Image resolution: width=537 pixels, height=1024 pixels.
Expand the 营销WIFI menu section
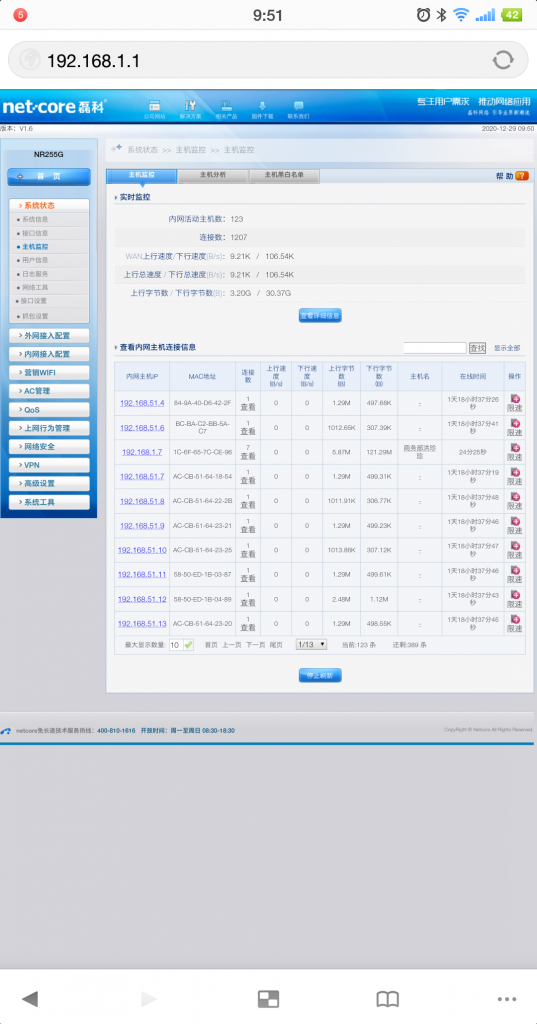(50, 372)
